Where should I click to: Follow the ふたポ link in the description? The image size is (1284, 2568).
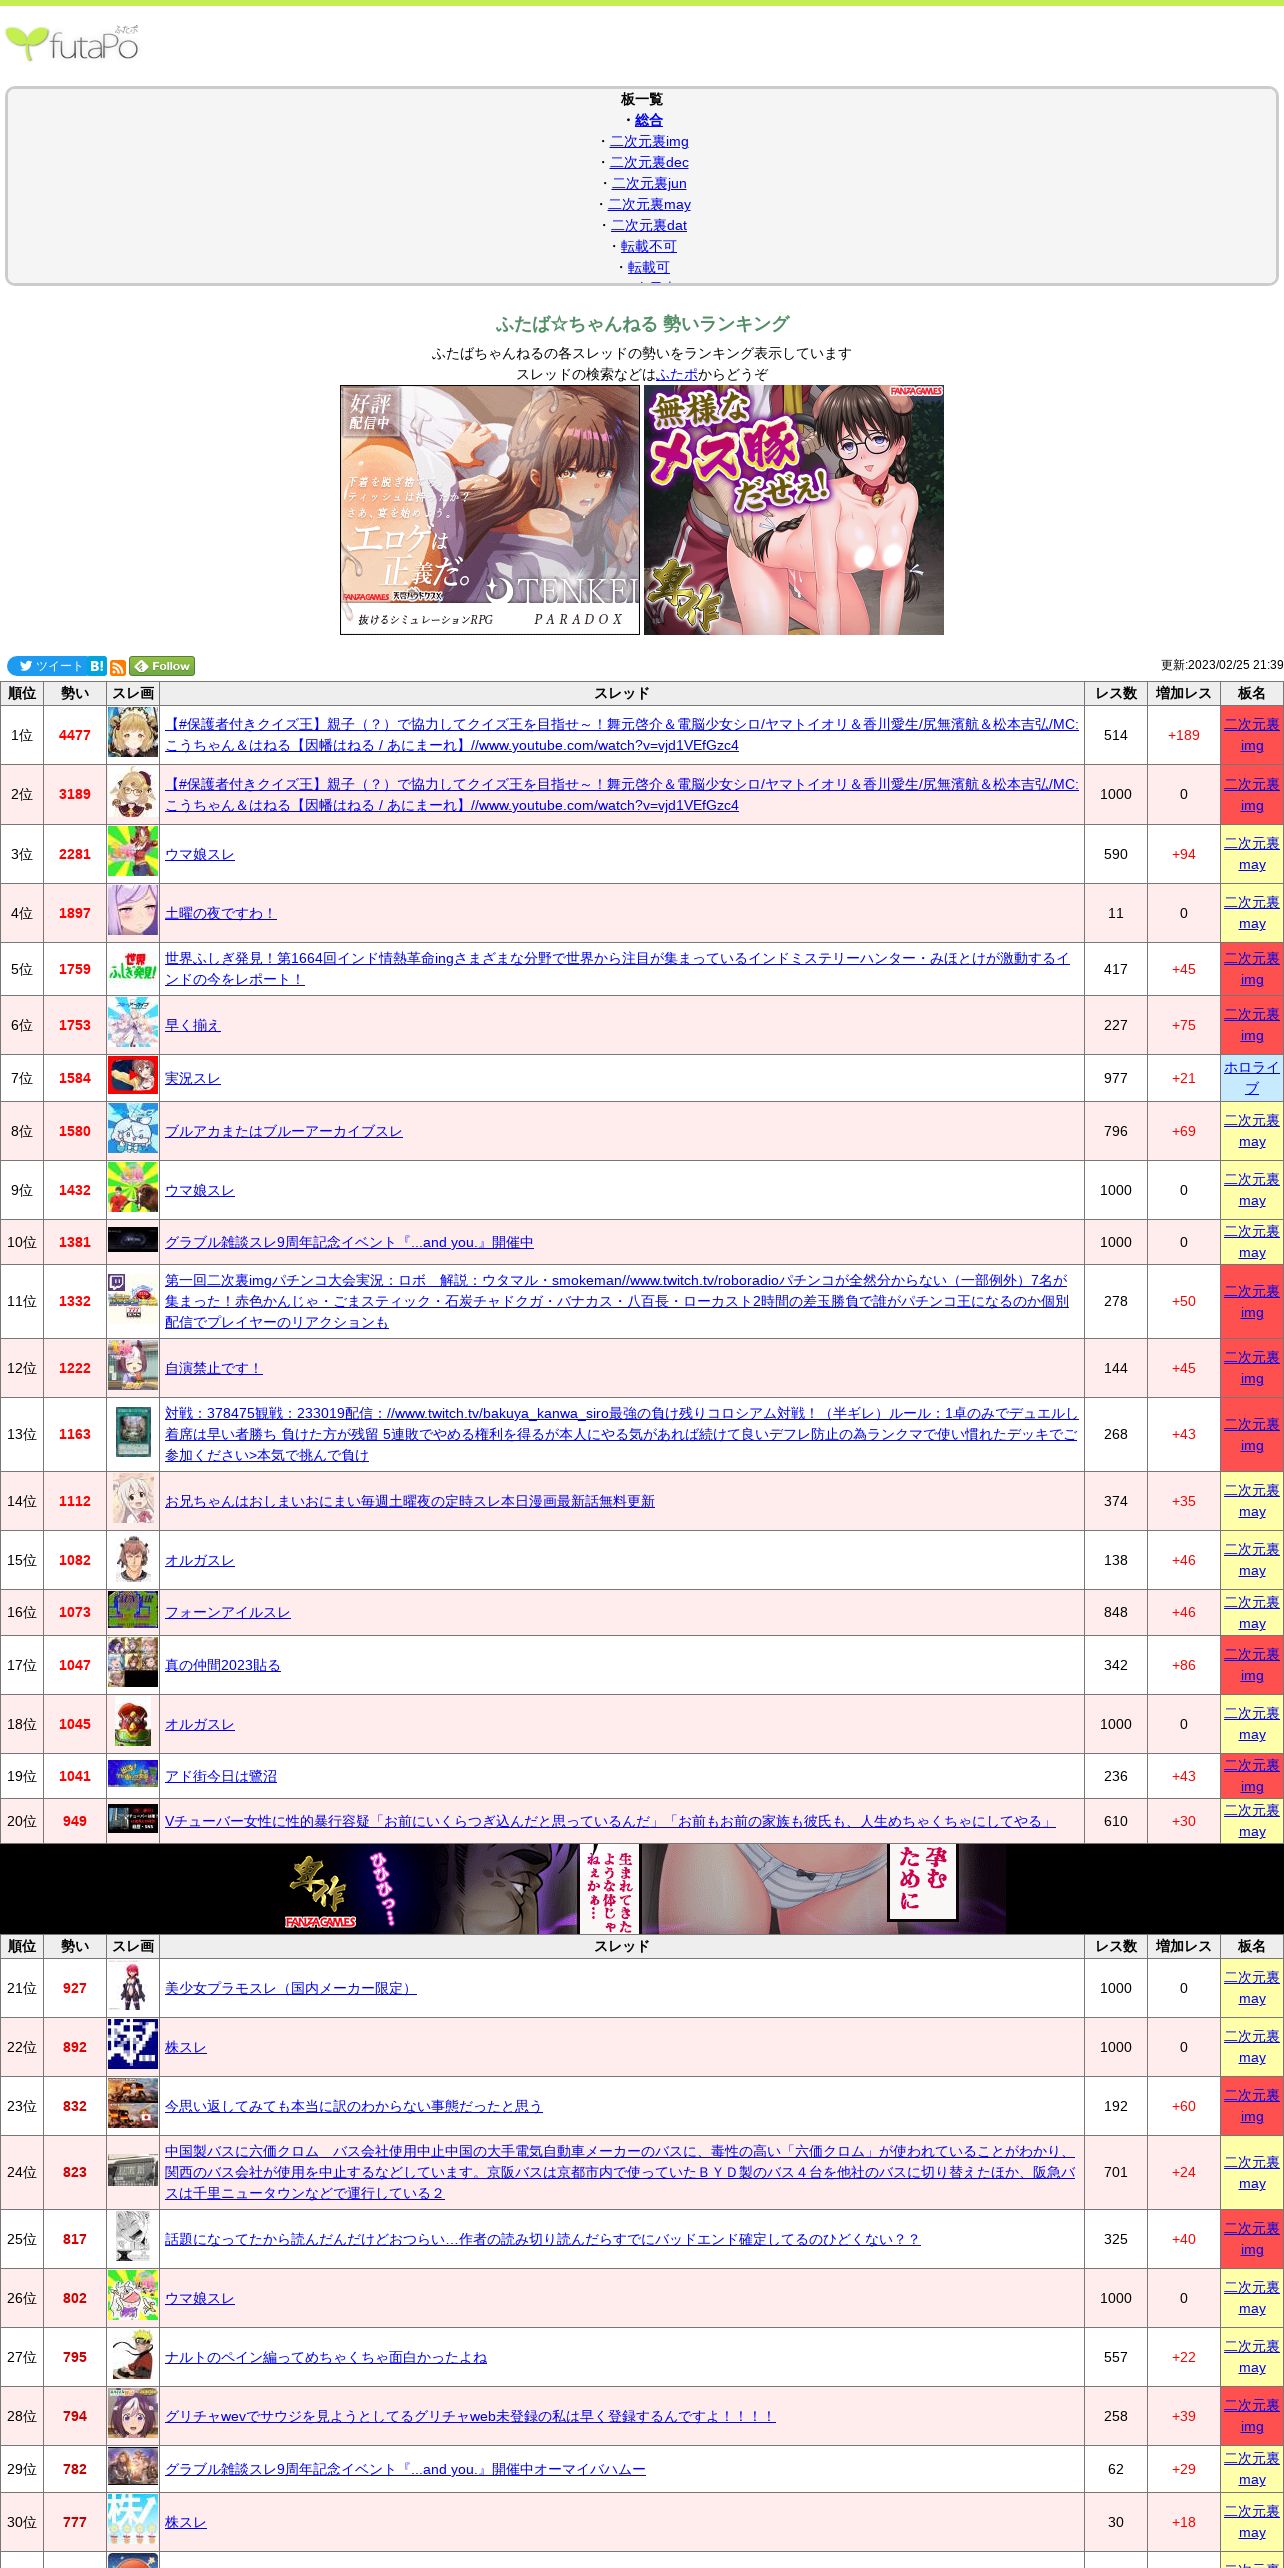[x=677, y=374]
